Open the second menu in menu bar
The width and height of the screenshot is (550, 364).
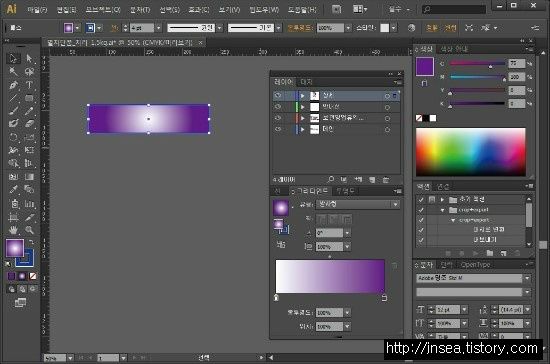66,9
